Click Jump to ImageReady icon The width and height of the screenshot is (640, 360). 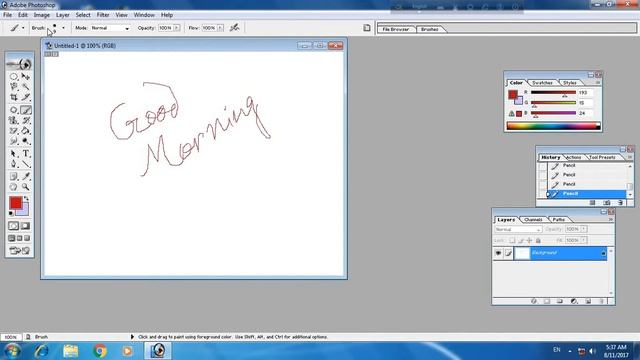coord(20,251)
